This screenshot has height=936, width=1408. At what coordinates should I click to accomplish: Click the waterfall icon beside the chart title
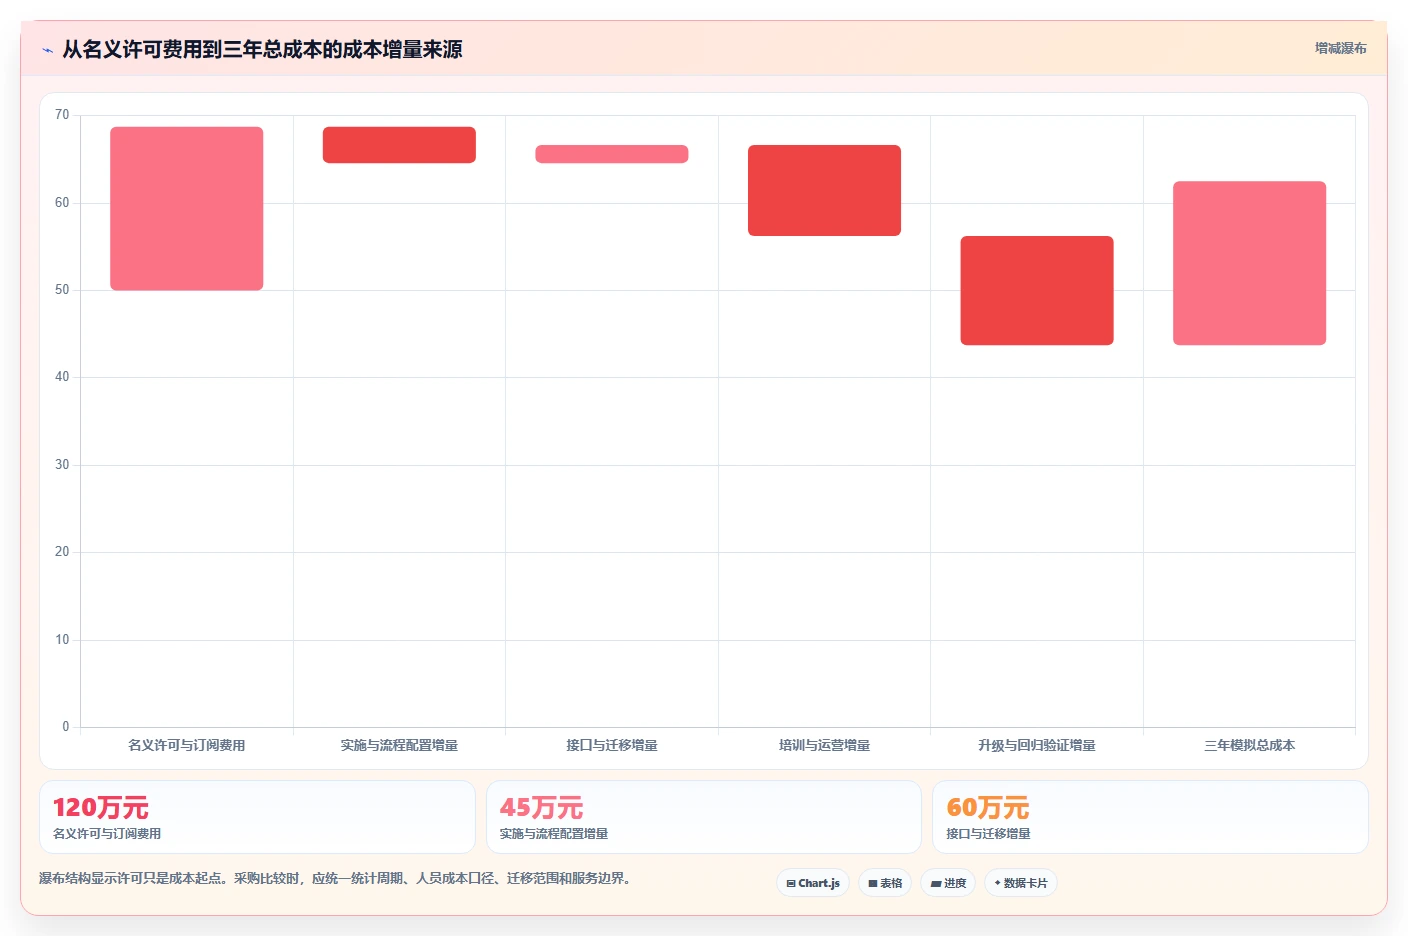click(47, 50)
